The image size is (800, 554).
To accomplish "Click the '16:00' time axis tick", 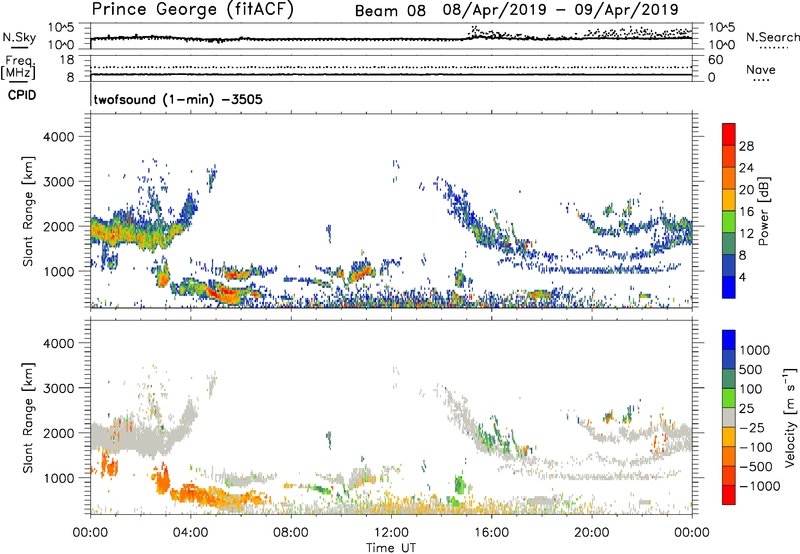I will [x=491, y=533].
